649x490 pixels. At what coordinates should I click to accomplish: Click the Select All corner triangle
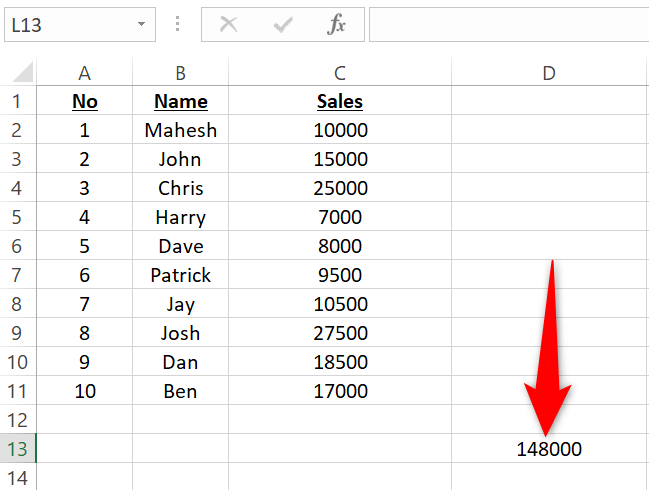coord(21,73)
